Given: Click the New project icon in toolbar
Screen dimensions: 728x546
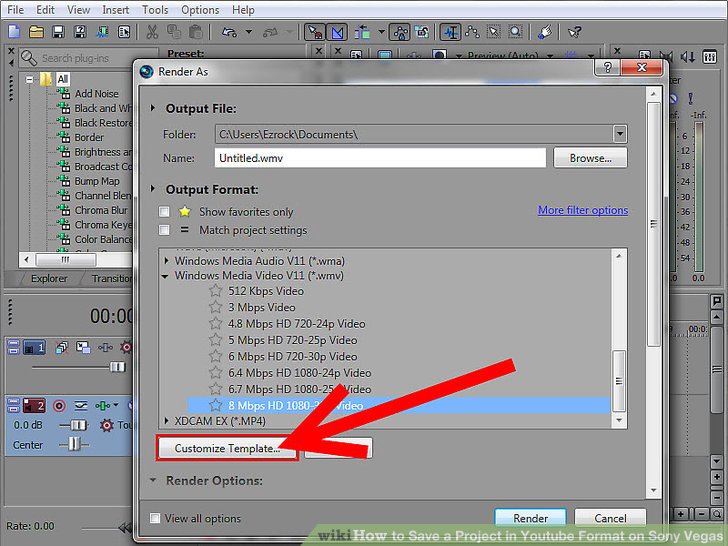Looking at the screenshot, I should tap(13, 32).
